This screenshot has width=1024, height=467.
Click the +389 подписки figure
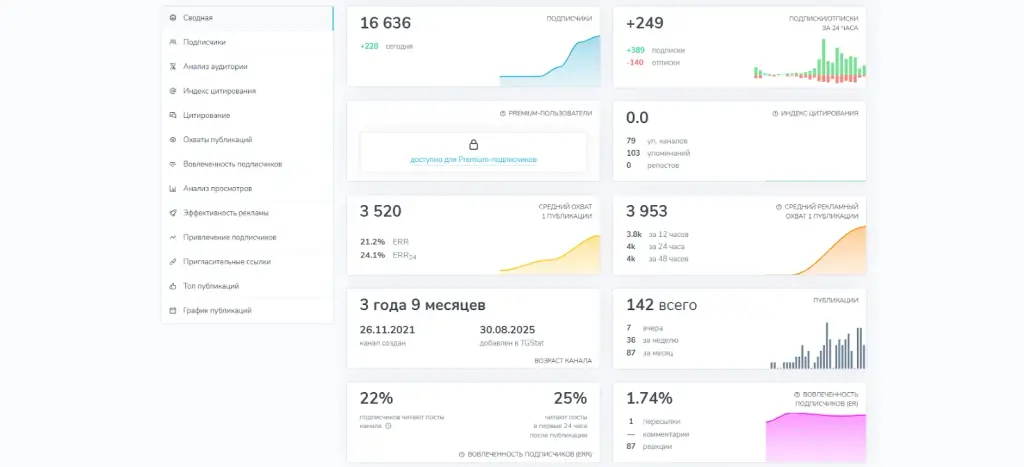click(656, 50)
